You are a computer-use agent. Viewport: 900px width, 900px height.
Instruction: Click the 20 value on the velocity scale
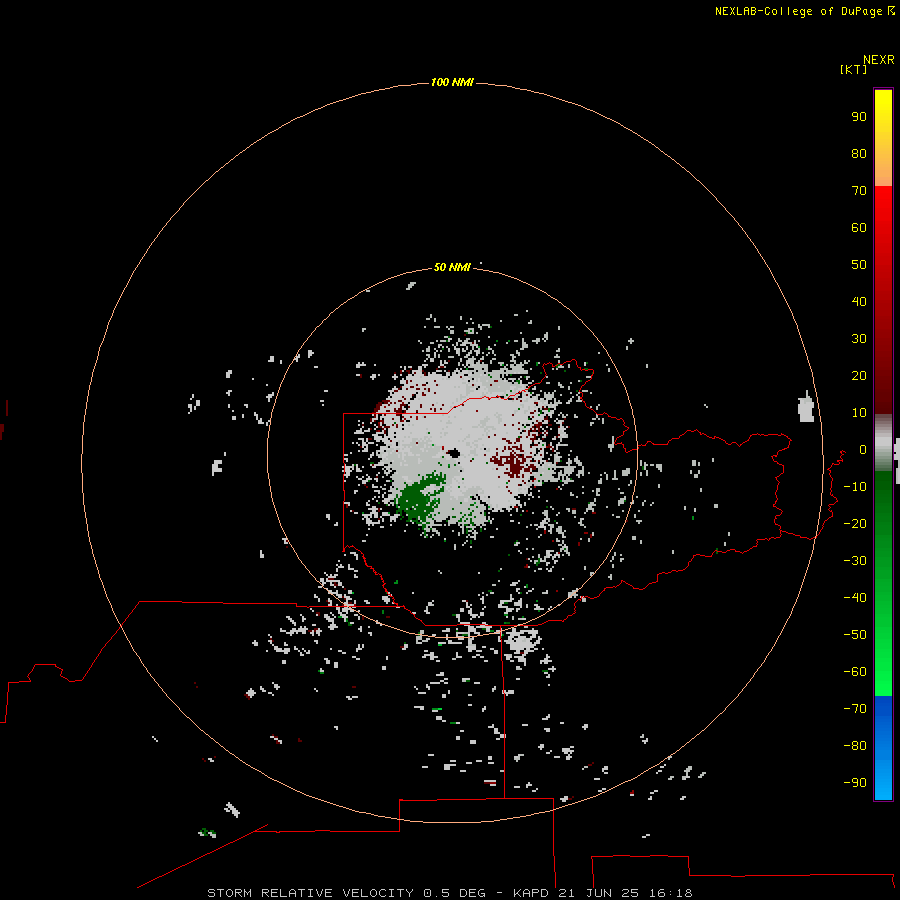(x=859, y=375)
